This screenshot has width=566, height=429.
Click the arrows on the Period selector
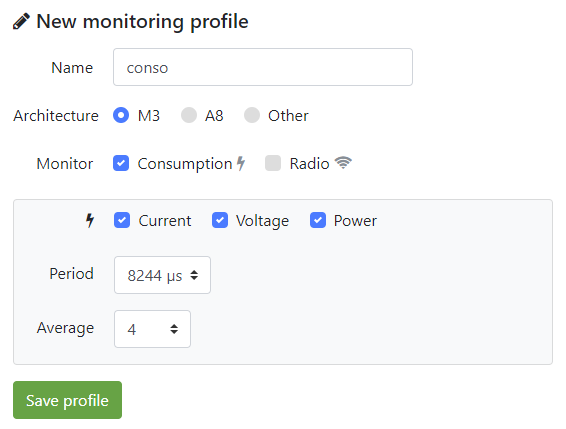click(x=194, y=275)
